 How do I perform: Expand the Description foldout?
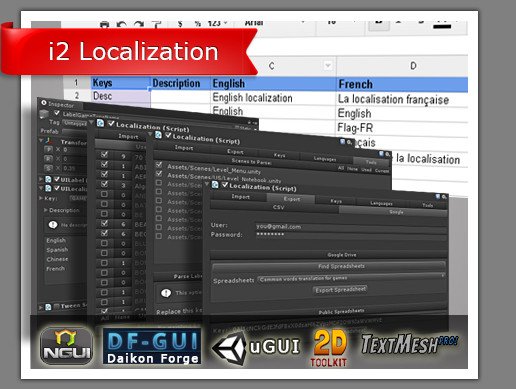coord(45,210)
